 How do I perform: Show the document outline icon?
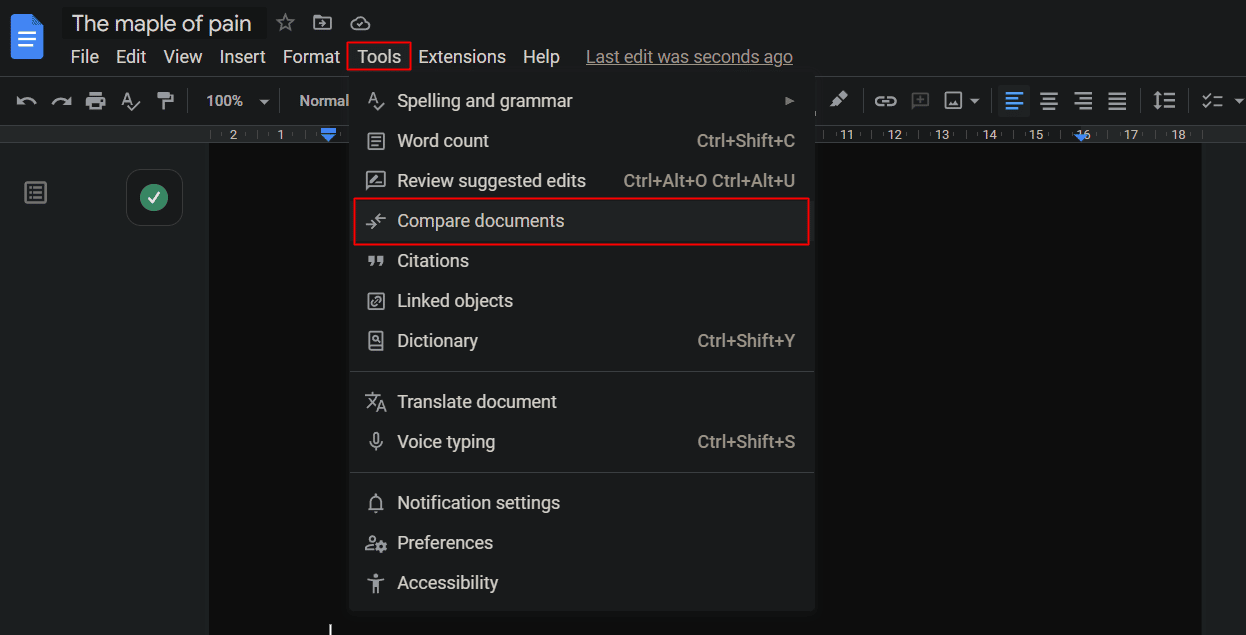36,192
